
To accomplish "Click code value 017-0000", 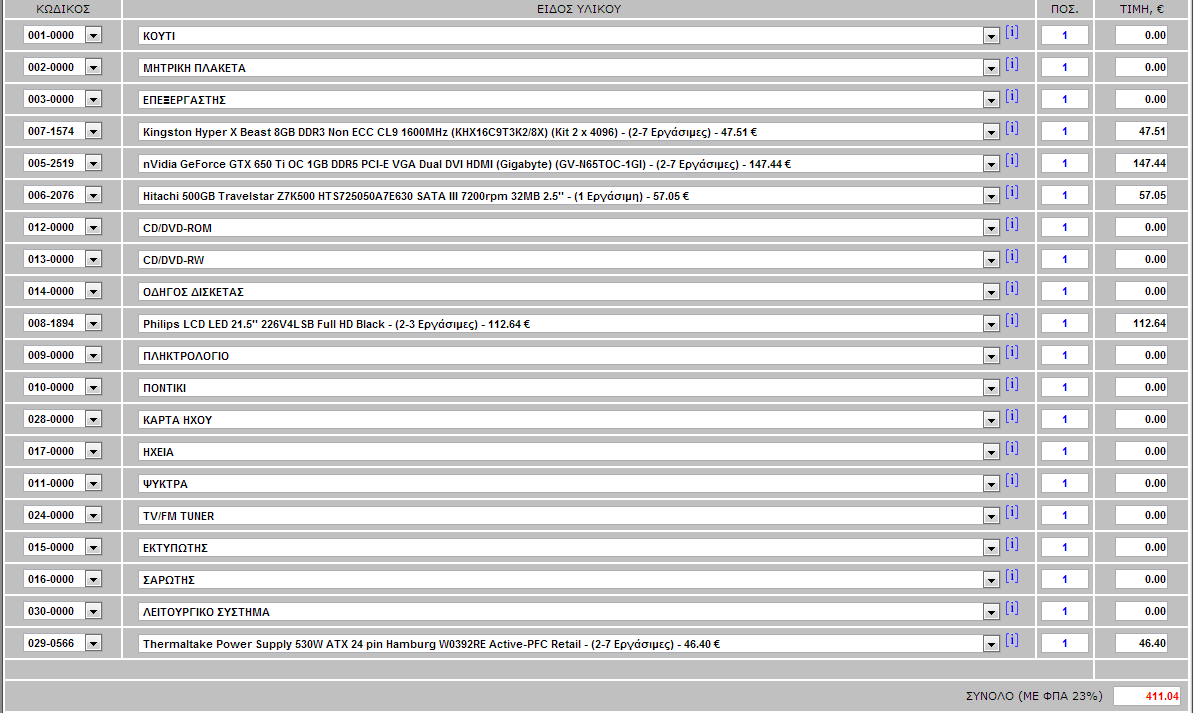I will point(51,451).
